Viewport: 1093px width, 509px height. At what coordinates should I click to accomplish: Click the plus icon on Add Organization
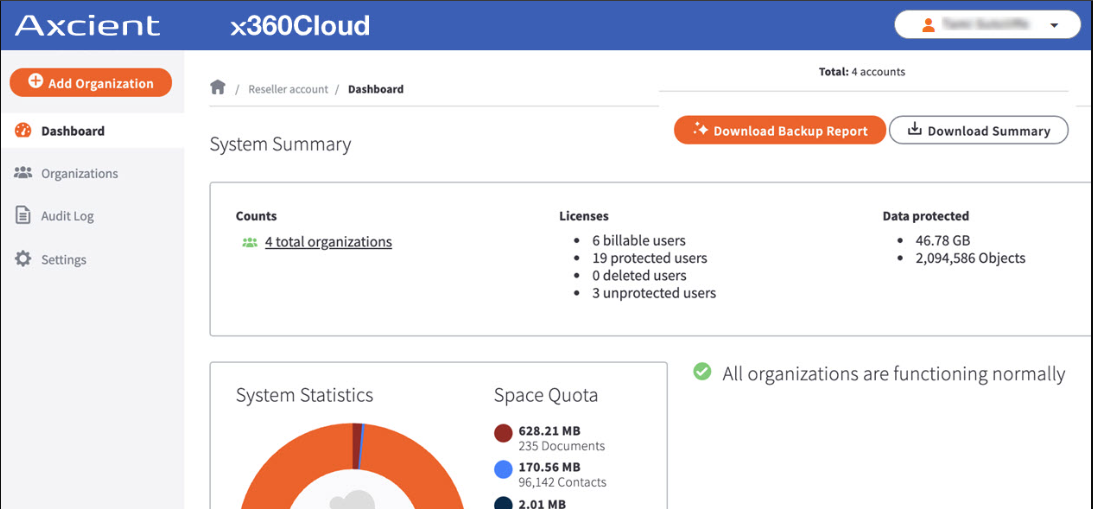35,82
